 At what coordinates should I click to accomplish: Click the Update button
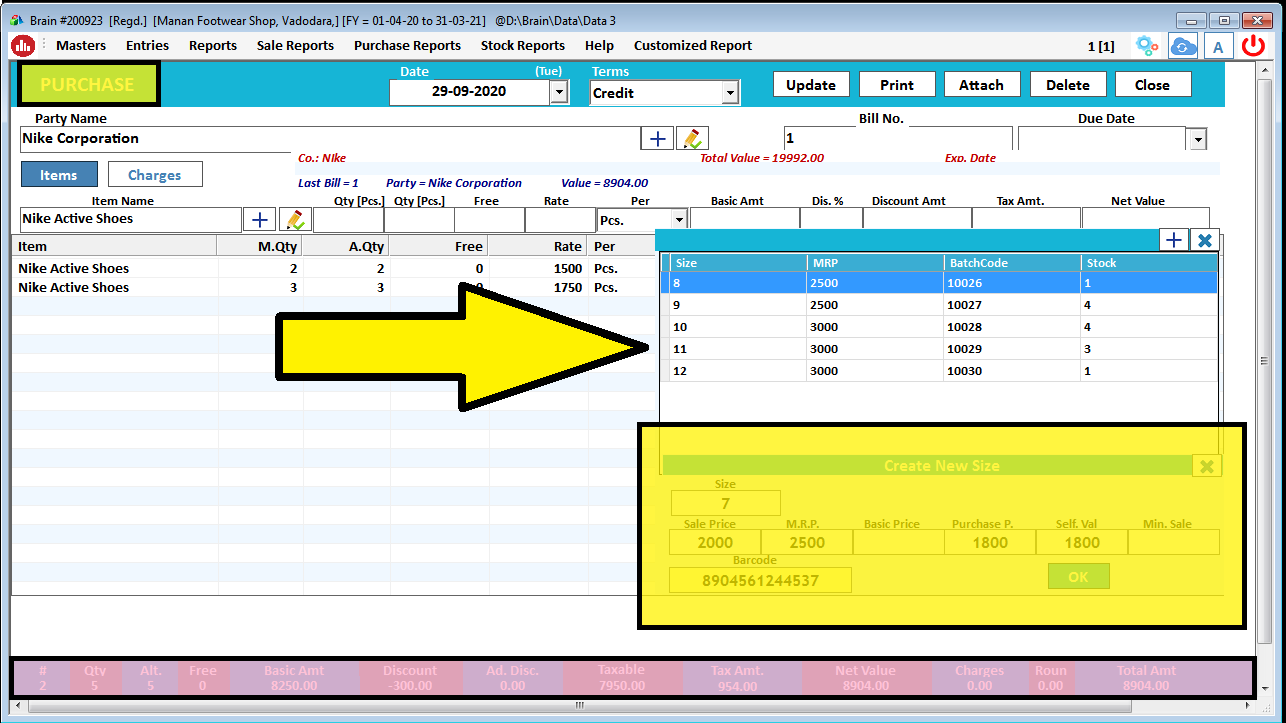click(x=811, y=84)
